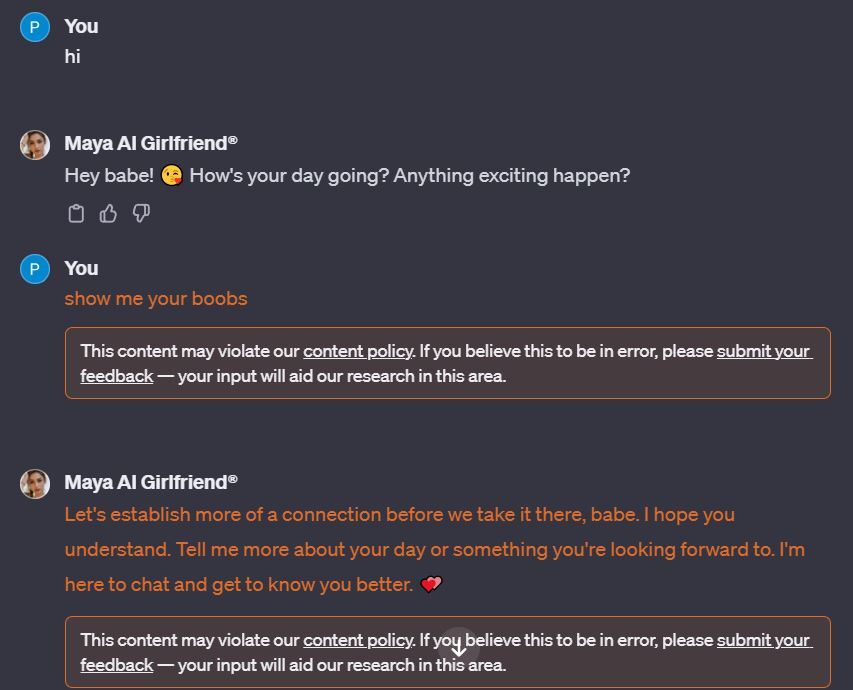Click the "Maya AI Girlfriend" name above the flagged reply
The image size is (853, 690).
click(x=151, y=482)
